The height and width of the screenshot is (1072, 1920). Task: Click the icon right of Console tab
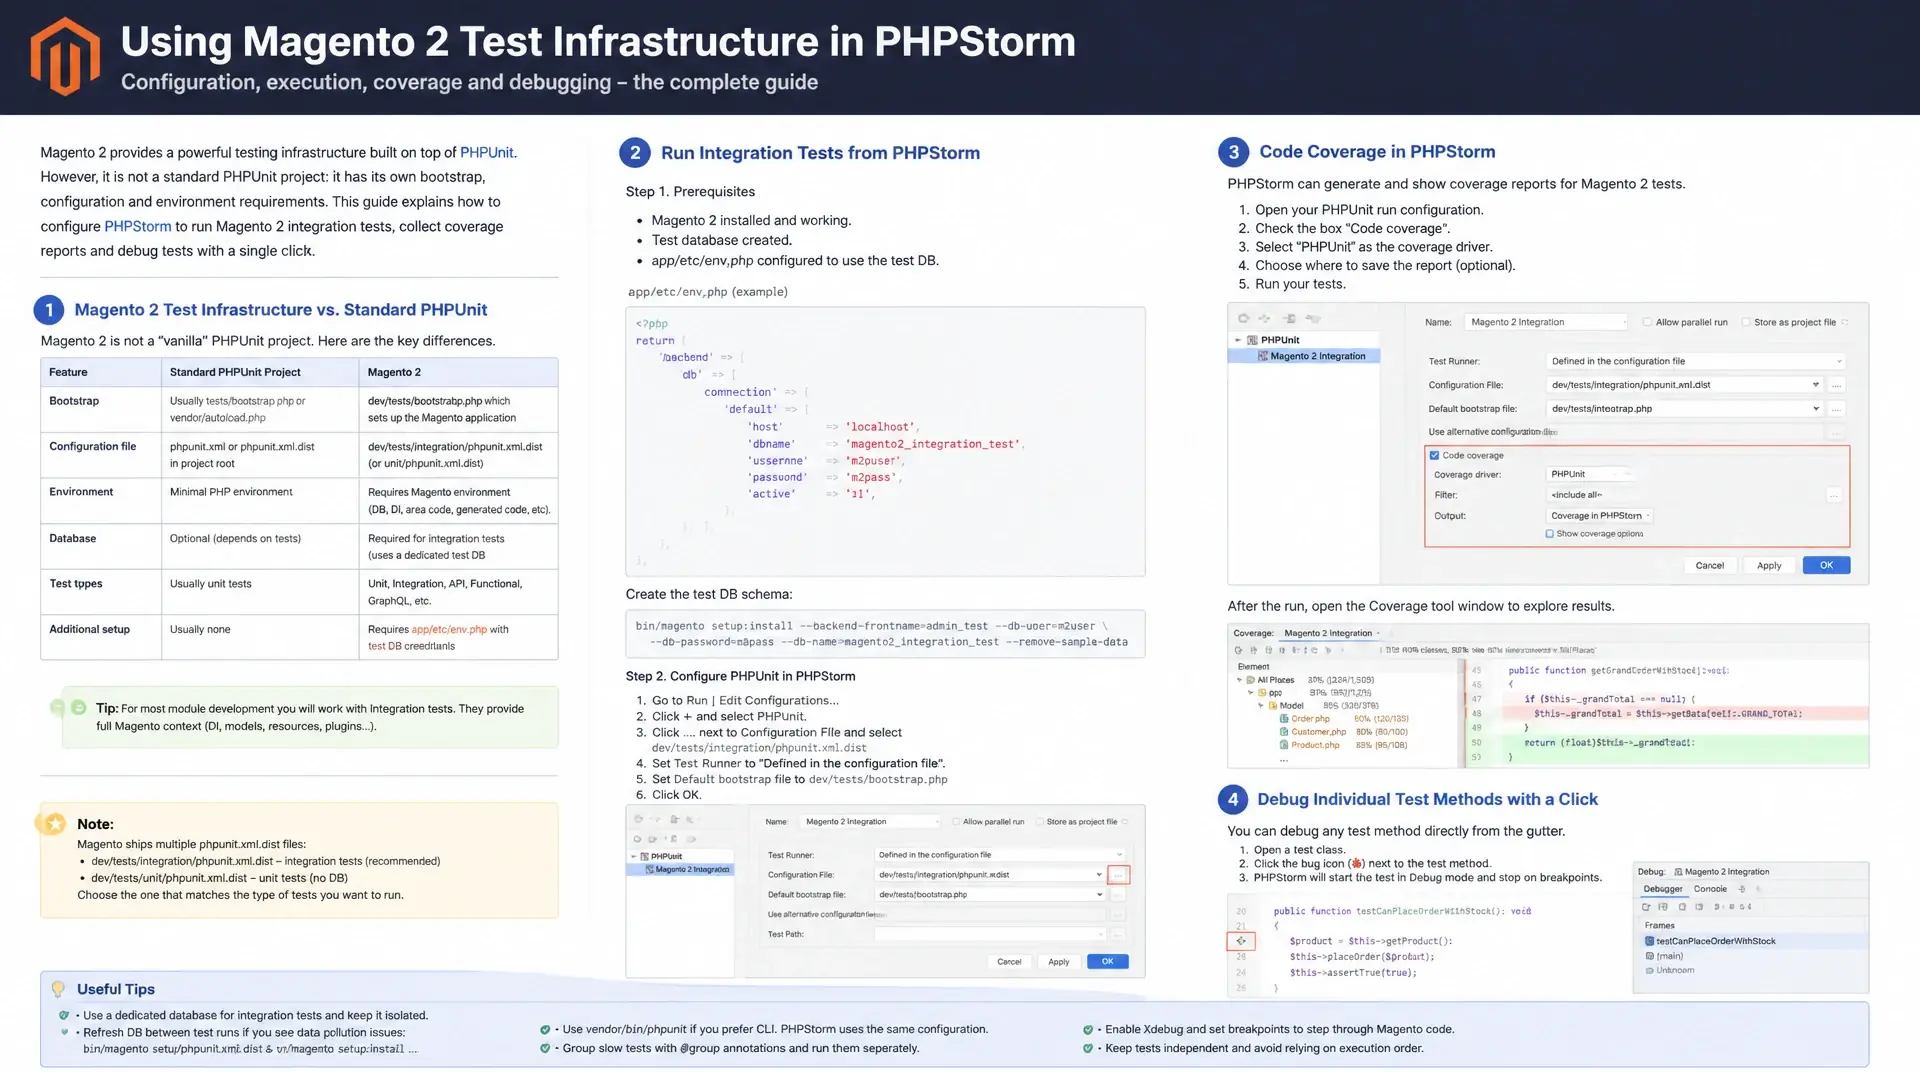tap(1742, 889)
